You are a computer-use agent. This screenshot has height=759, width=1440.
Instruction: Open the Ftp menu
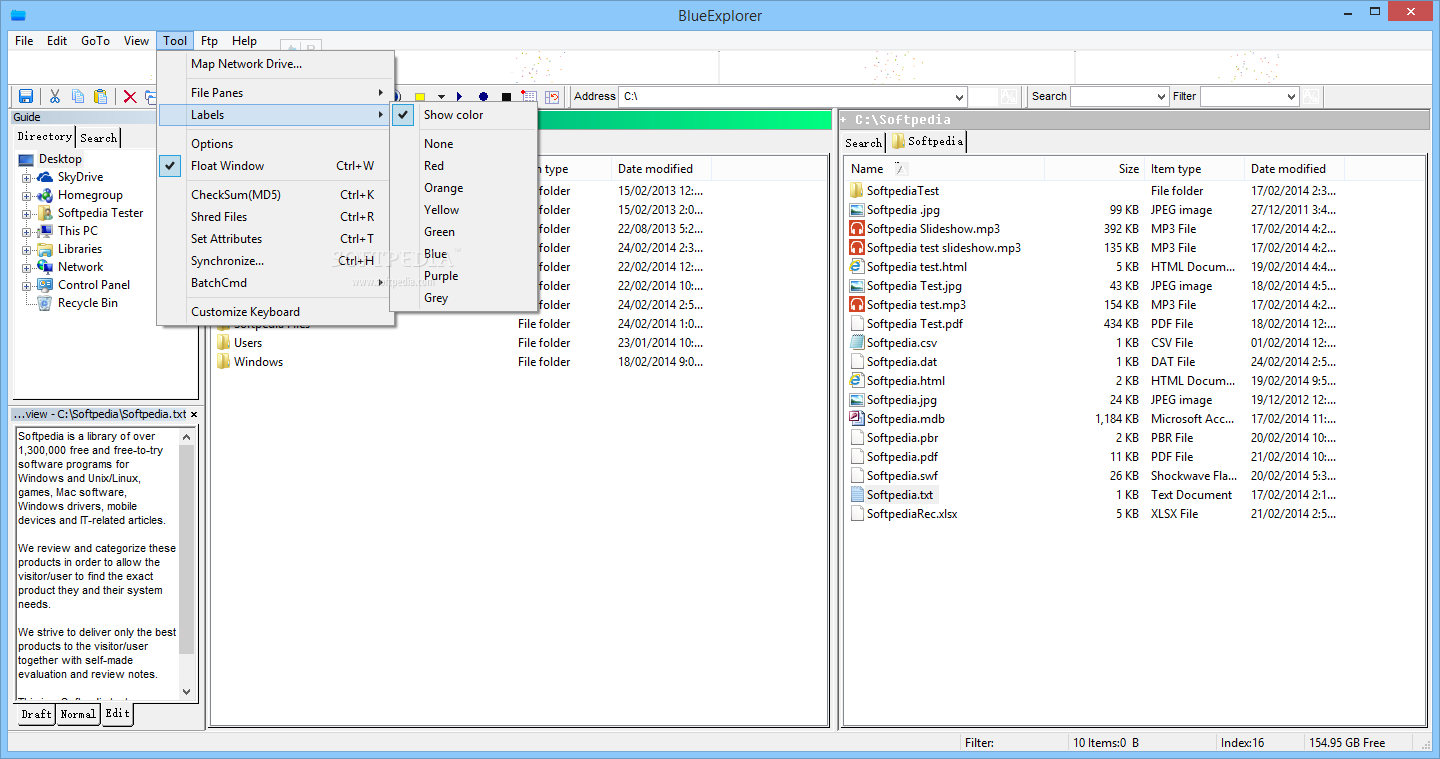coord(209,41)
